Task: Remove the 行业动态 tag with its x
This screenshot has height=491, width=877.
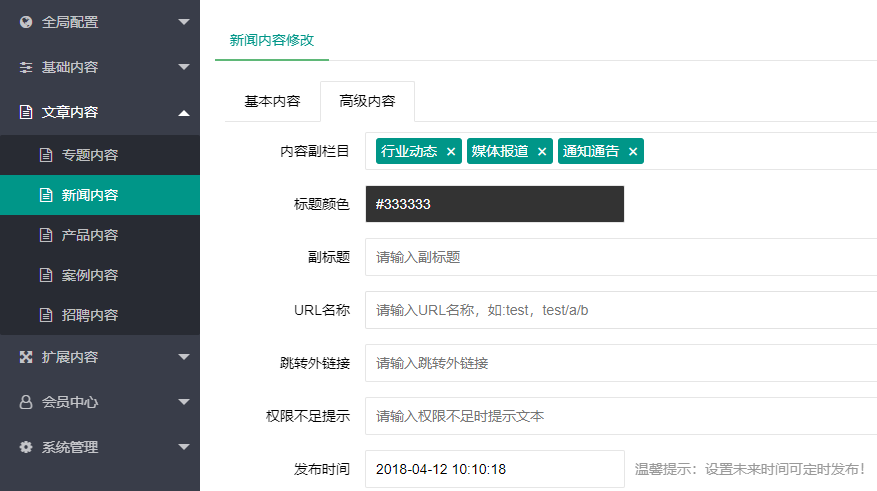Action: click(451, 152)
